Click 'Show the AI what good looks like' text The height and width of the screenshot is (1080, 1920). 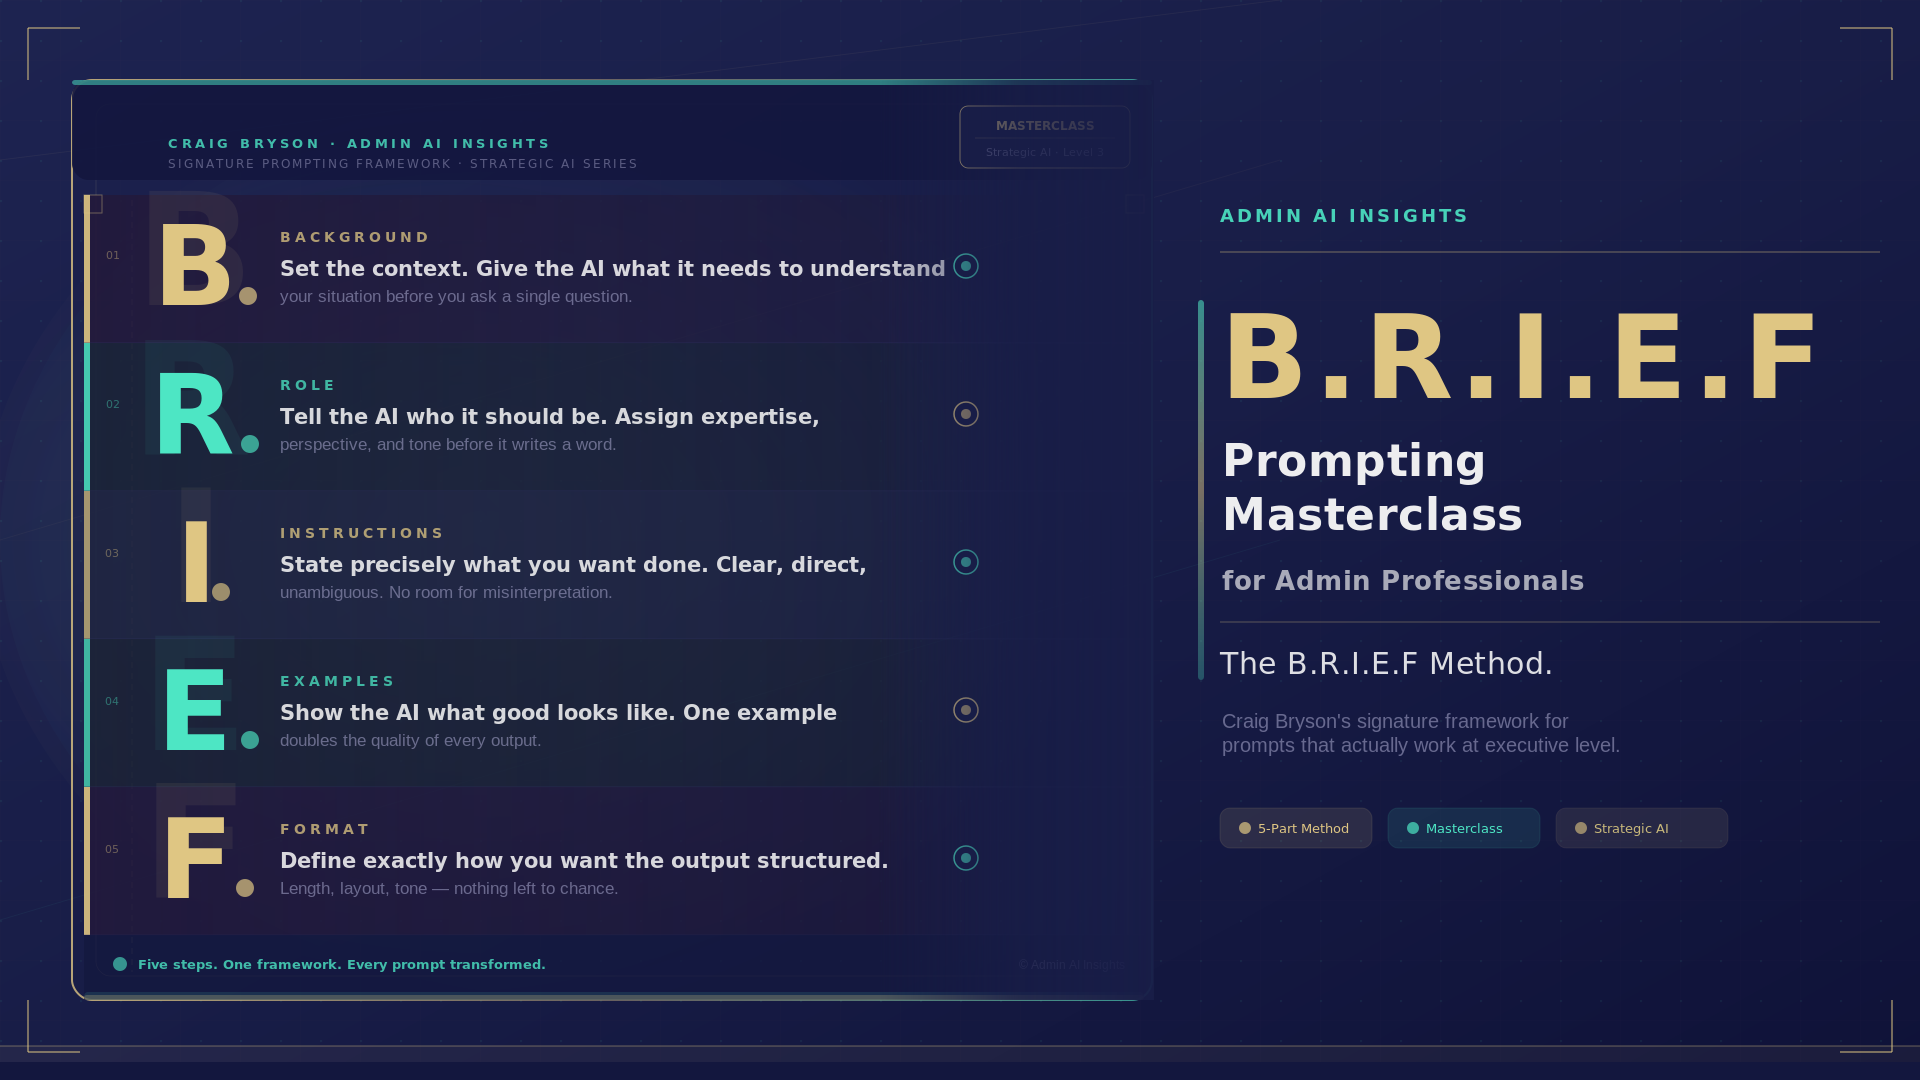click(x=558, y=713)
